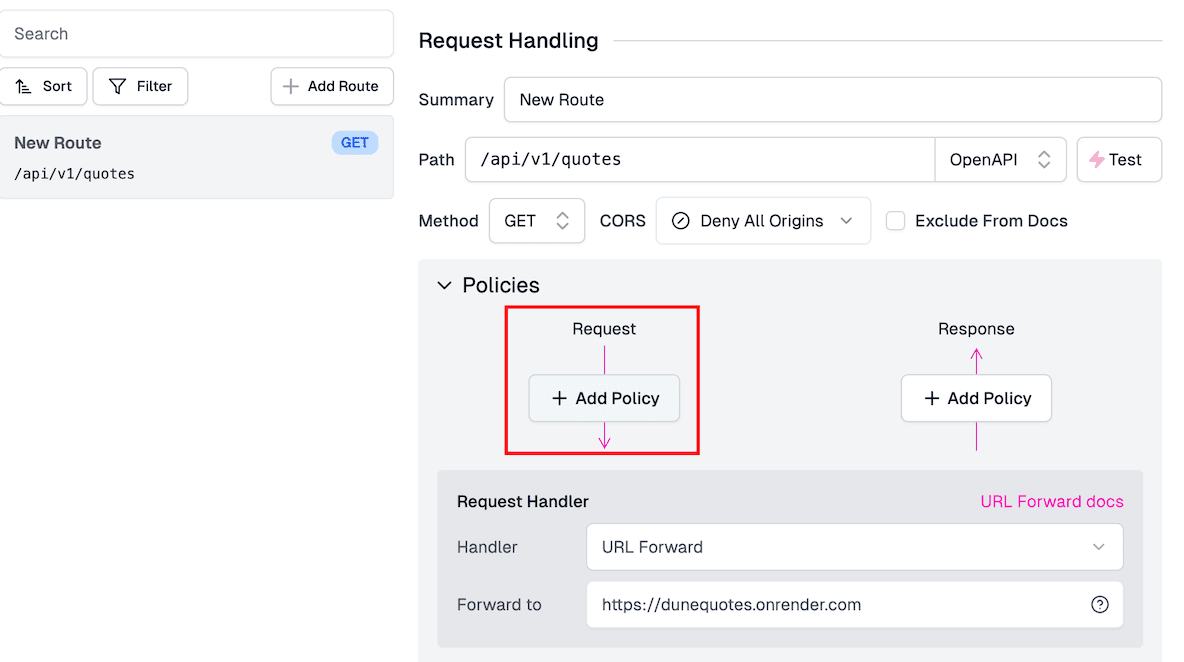The width and height of the screenshot is (1184, 662).
Task: Click the Search routes field
Action: (196, 34)
